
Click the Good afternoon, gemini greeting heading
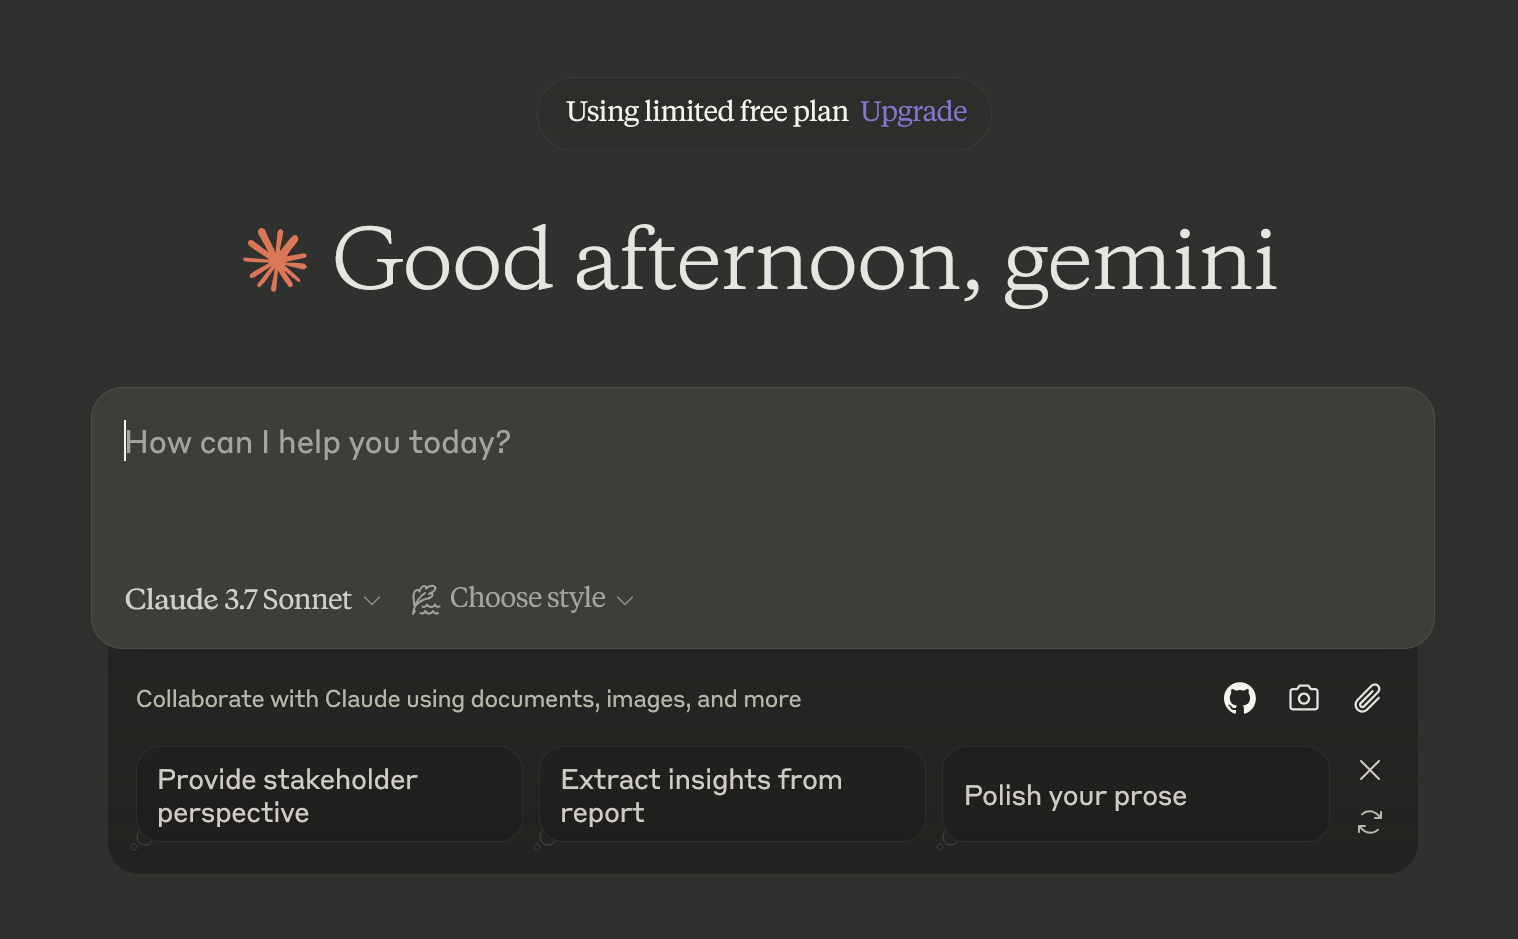pos(805,260)
